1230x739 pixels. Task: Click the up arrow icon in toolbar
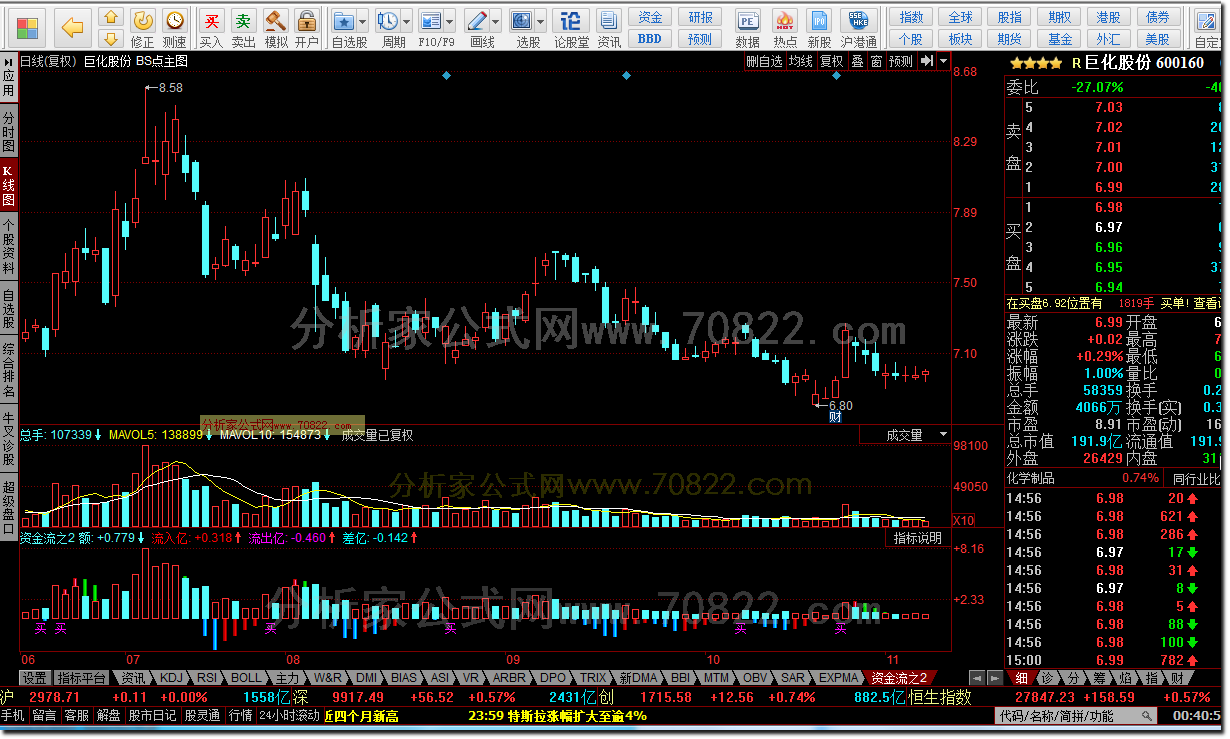112,17
